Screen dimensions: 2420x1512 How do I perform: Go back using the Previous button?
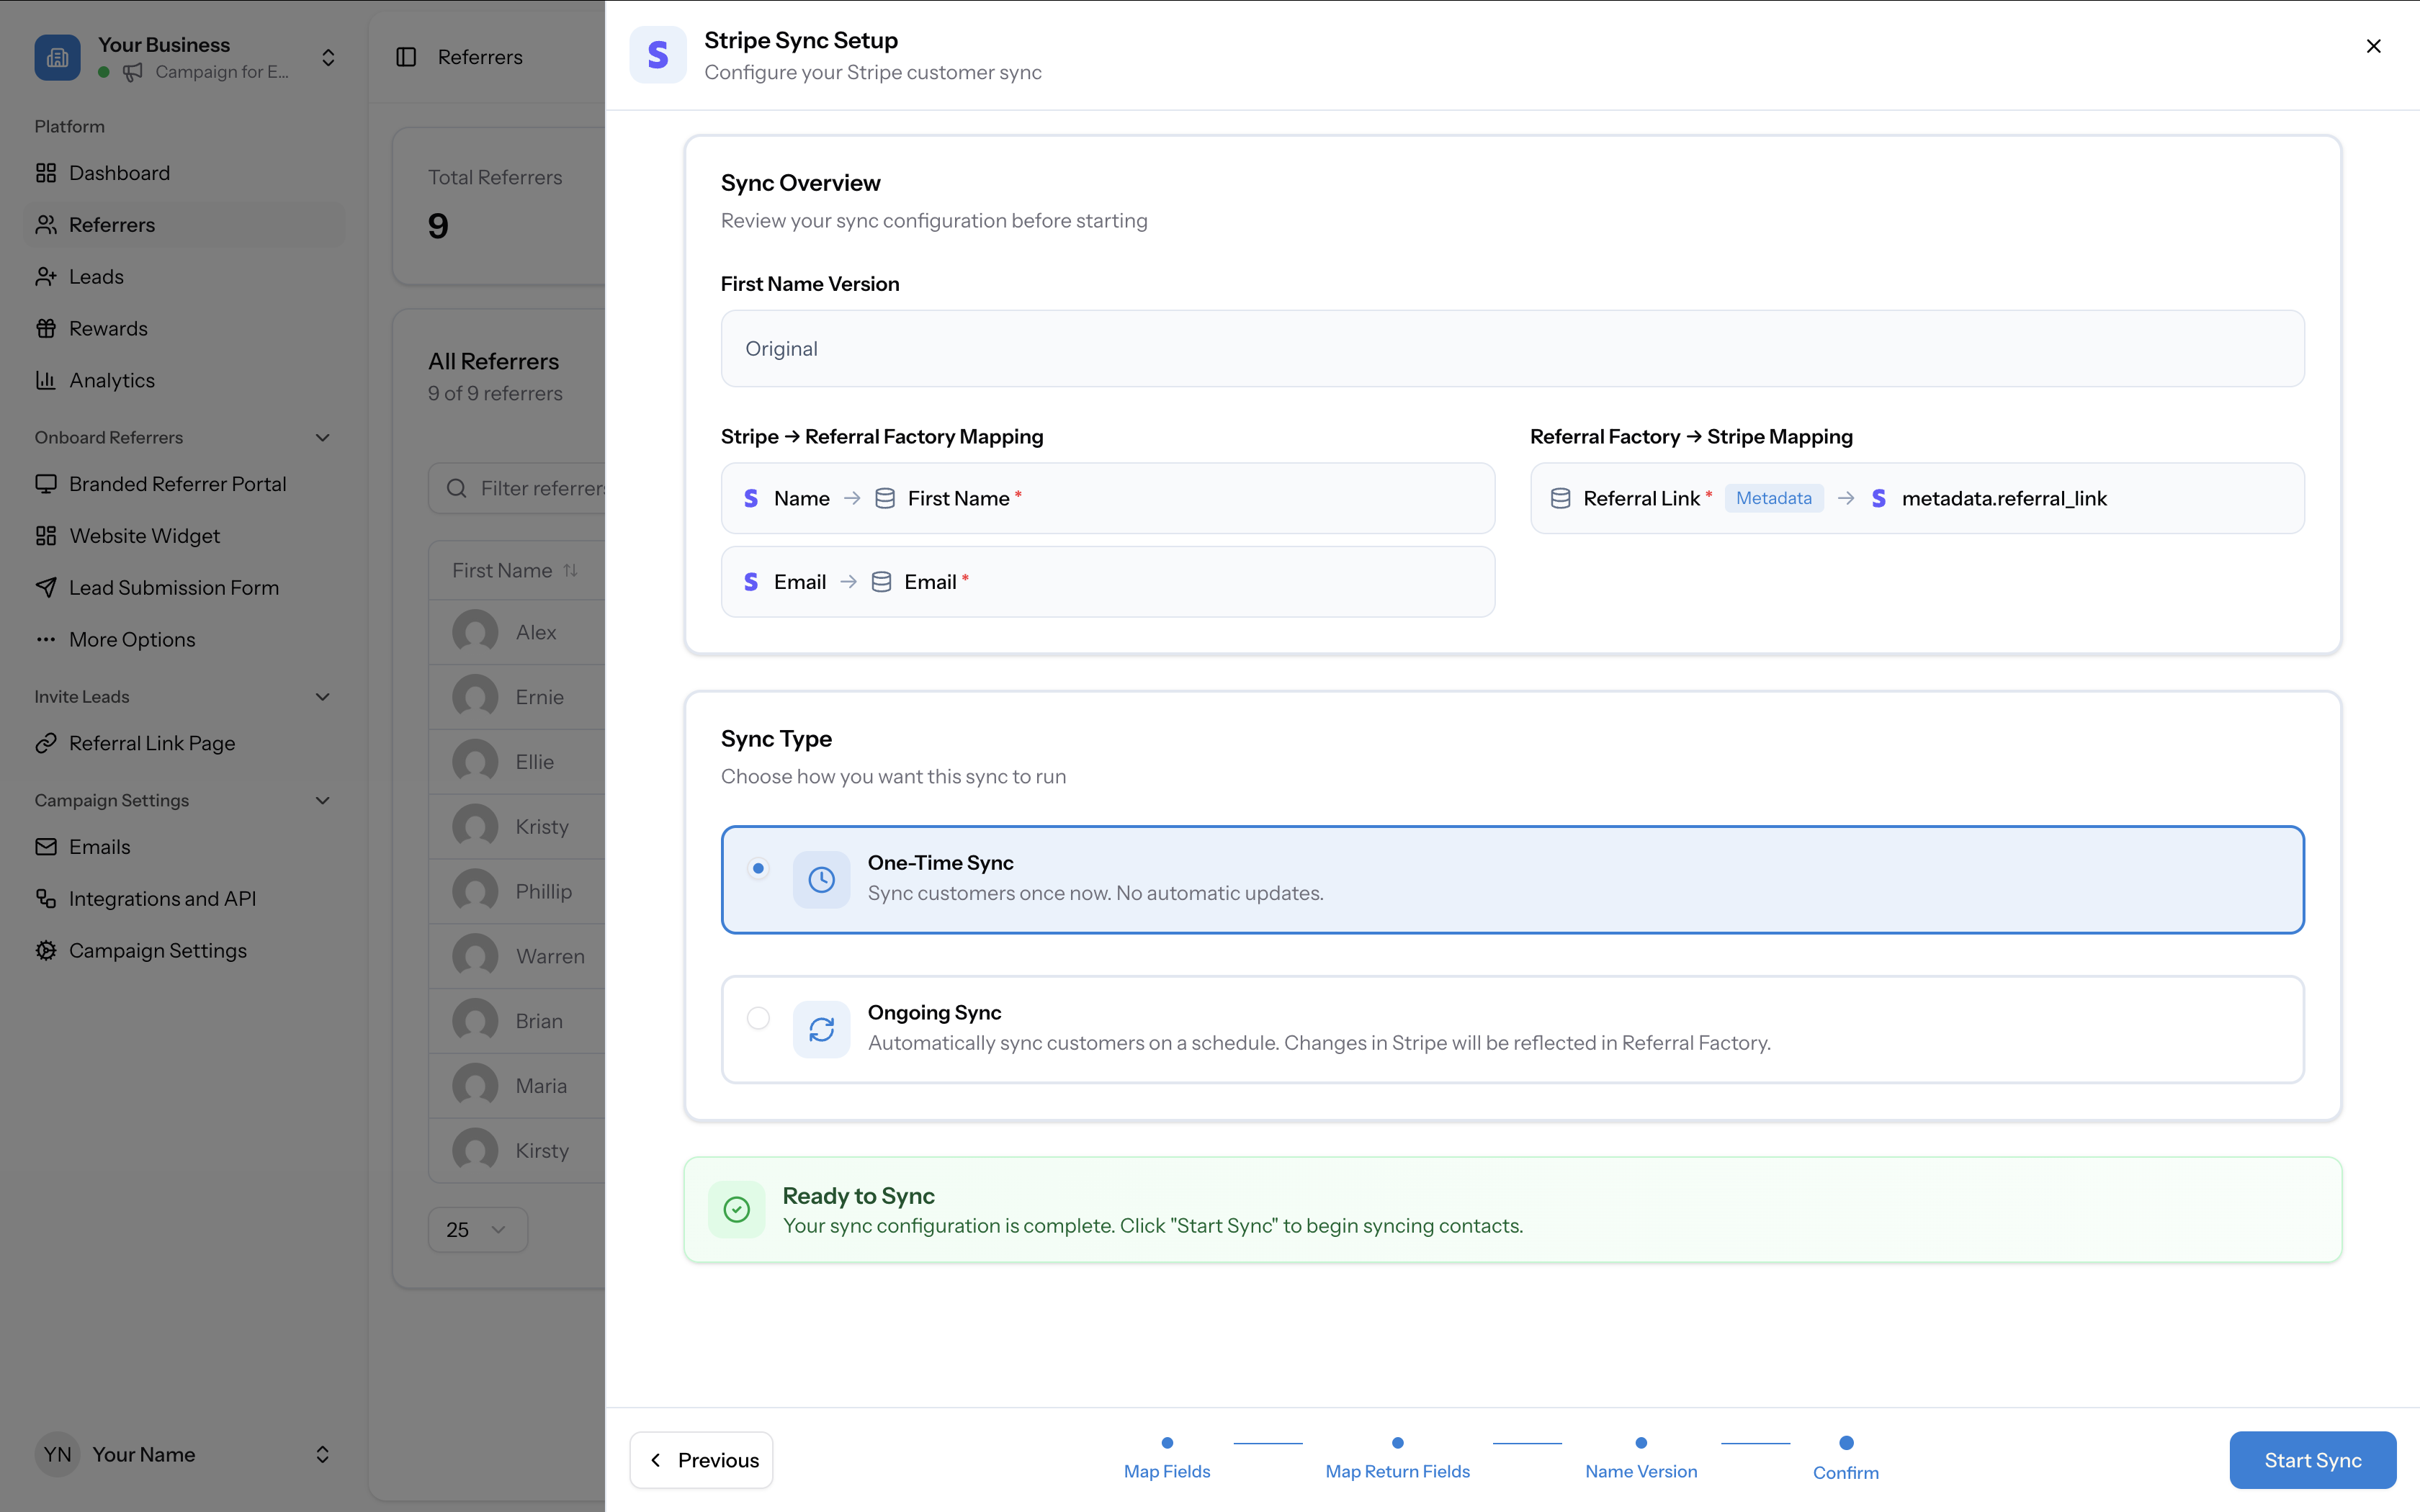pyautogui.click(x=700, y=1460)
